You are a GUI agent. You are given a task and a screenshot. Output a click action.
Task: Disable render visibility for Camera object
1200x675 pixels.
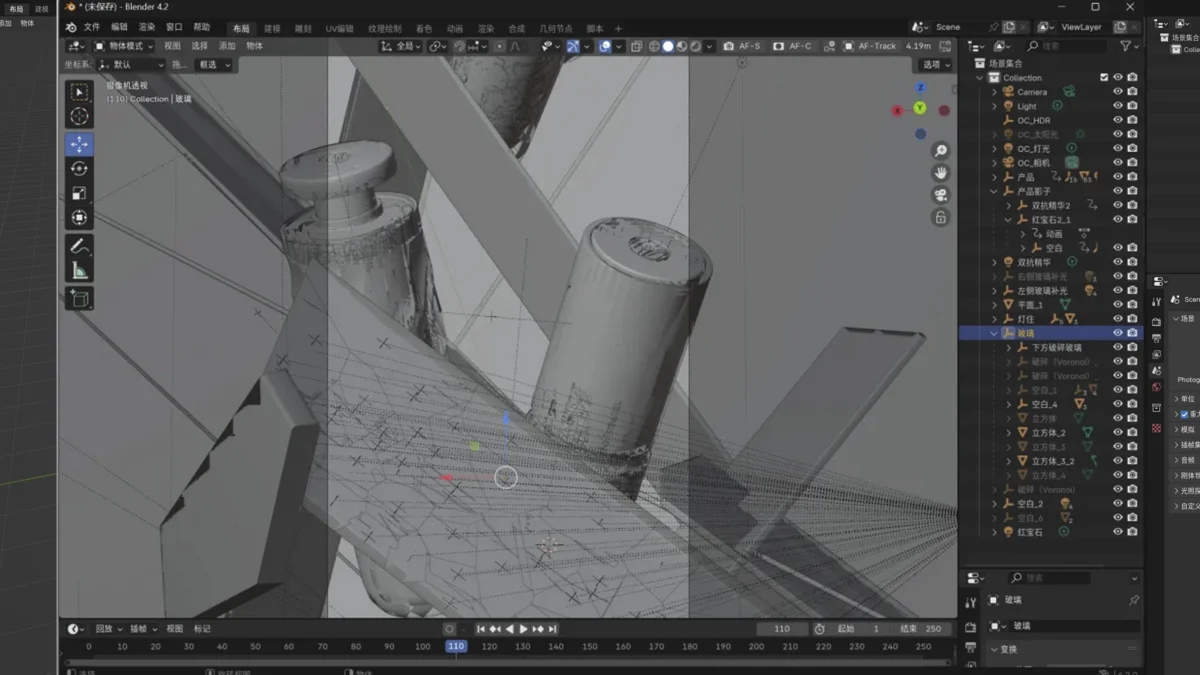coord(1132,91)
